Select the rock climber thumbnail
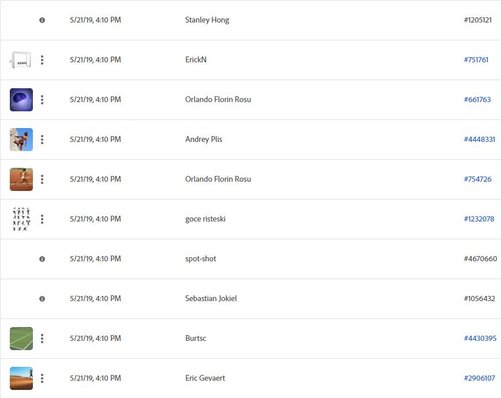 (21, 139)
